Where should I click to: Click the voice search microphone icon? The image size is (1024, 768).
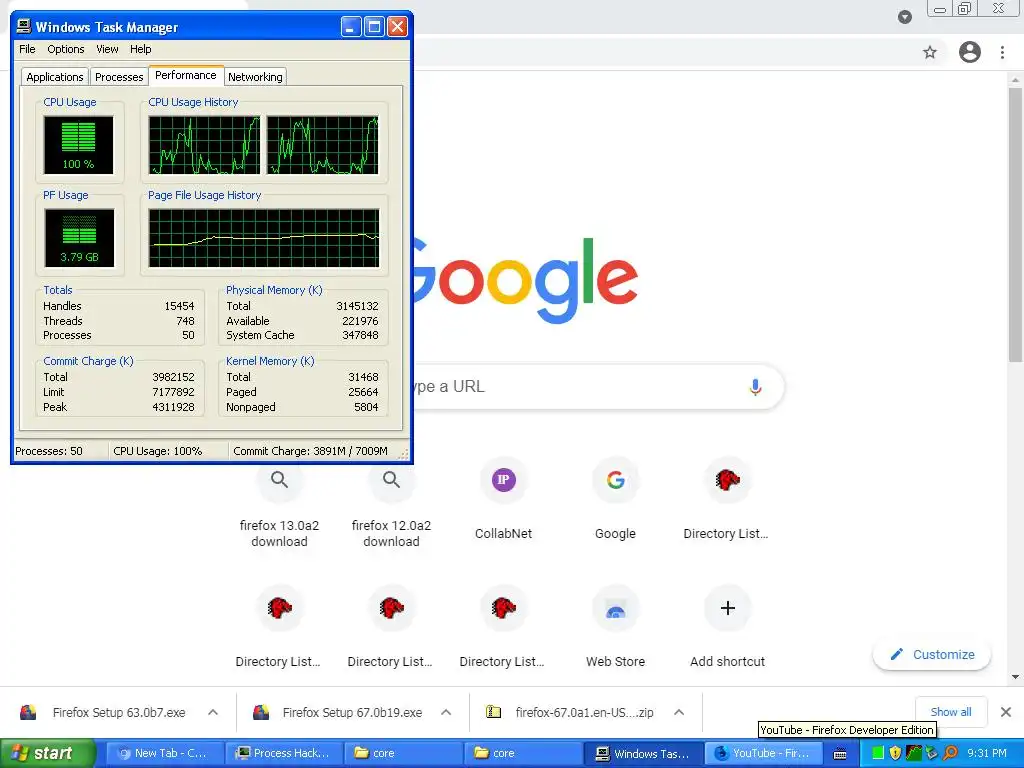[x=755, y=387]
